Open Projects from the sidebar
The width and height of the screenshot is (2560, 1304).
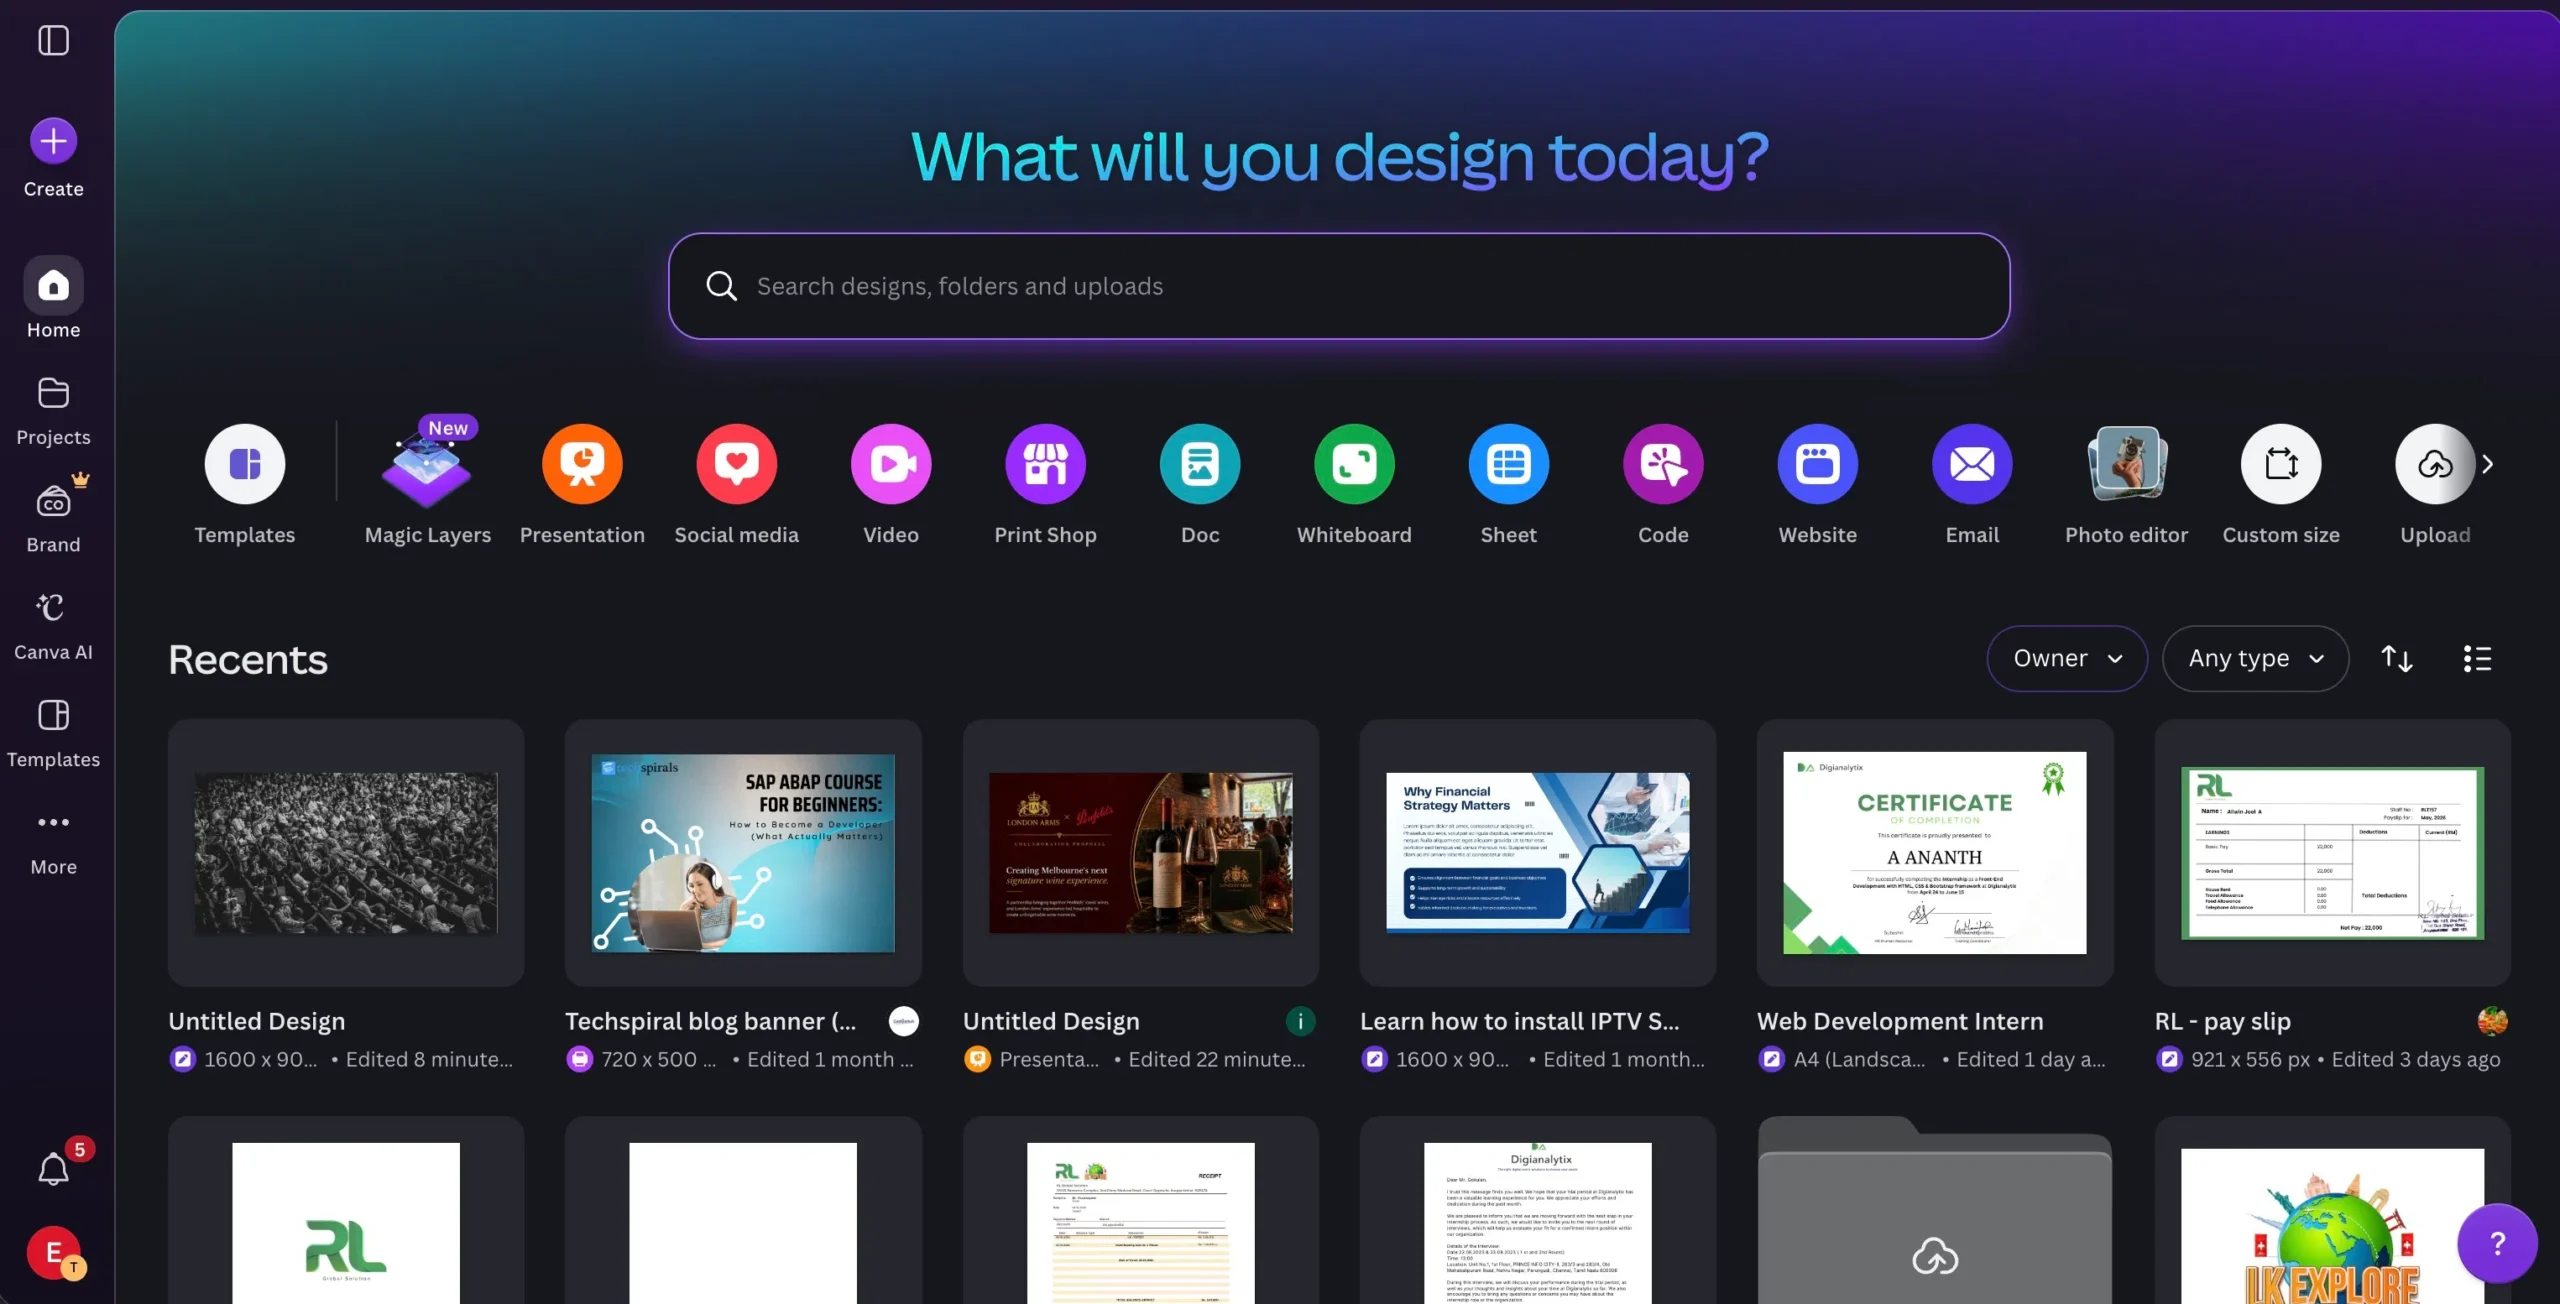point(53,410)
